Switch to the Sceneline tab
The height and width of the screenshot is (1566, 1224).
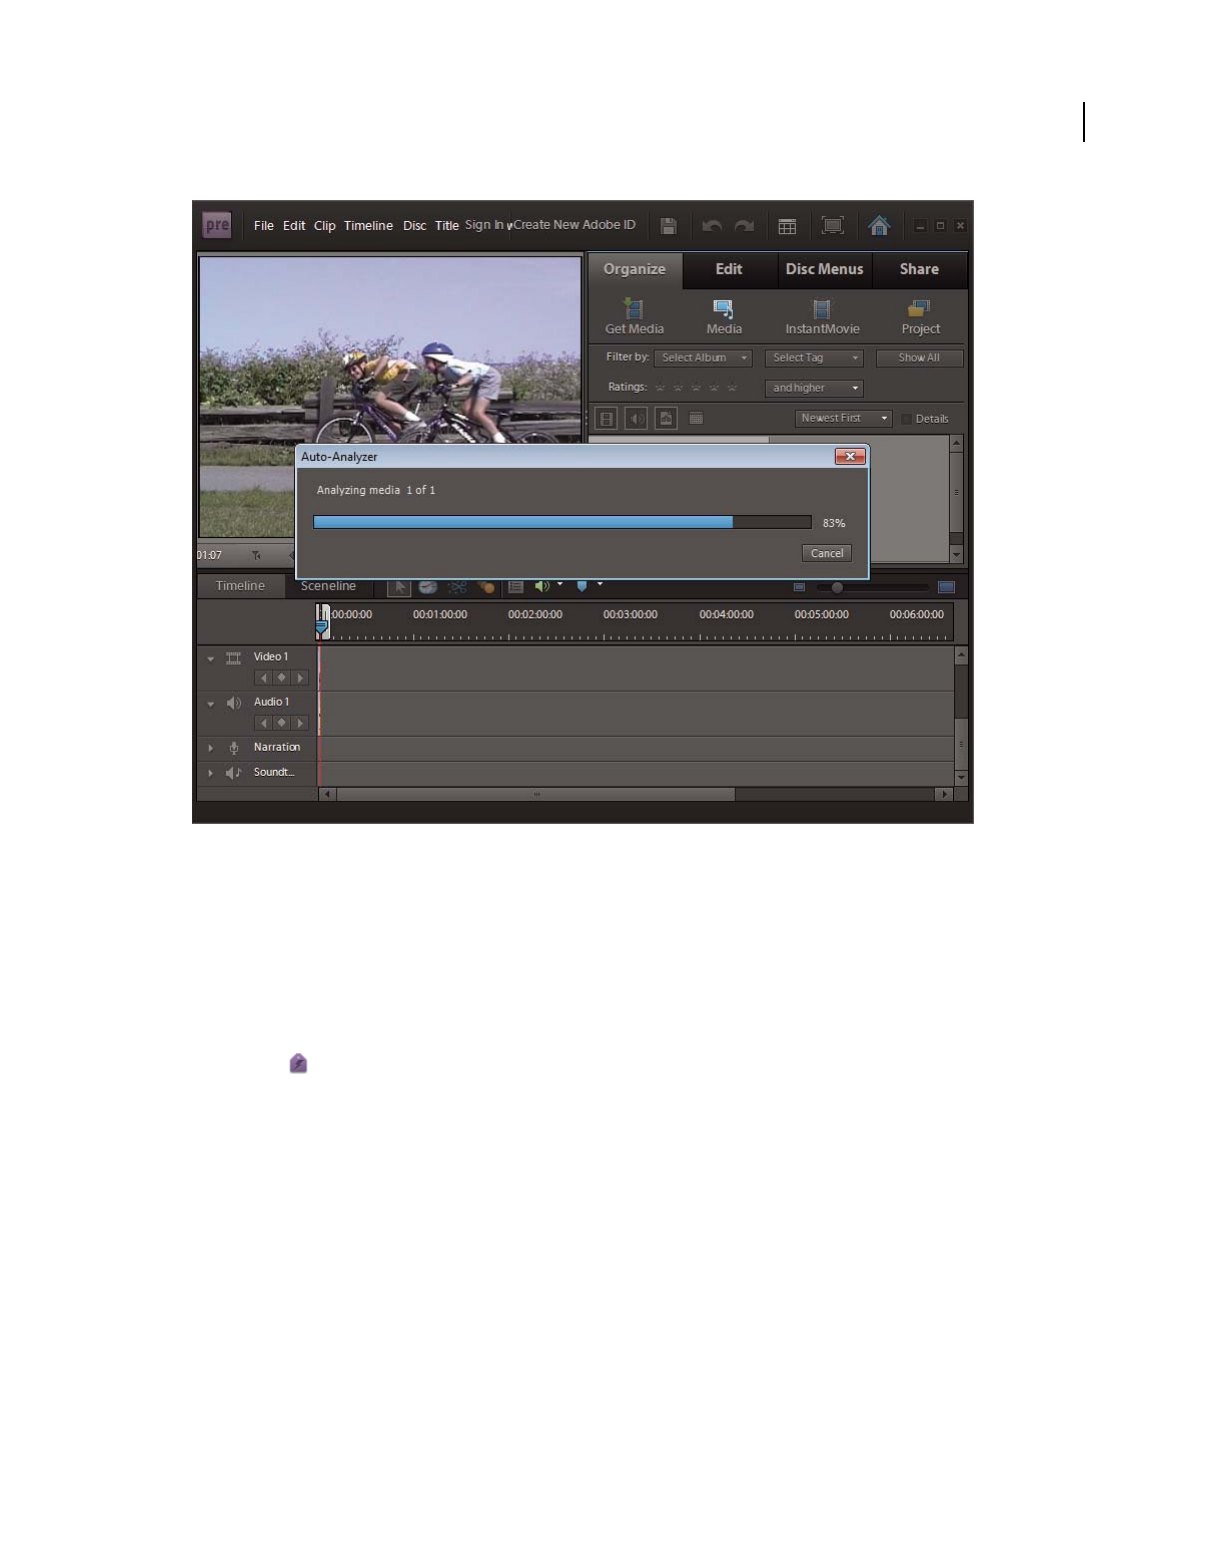pyautogui.click(x=328, y=586)
